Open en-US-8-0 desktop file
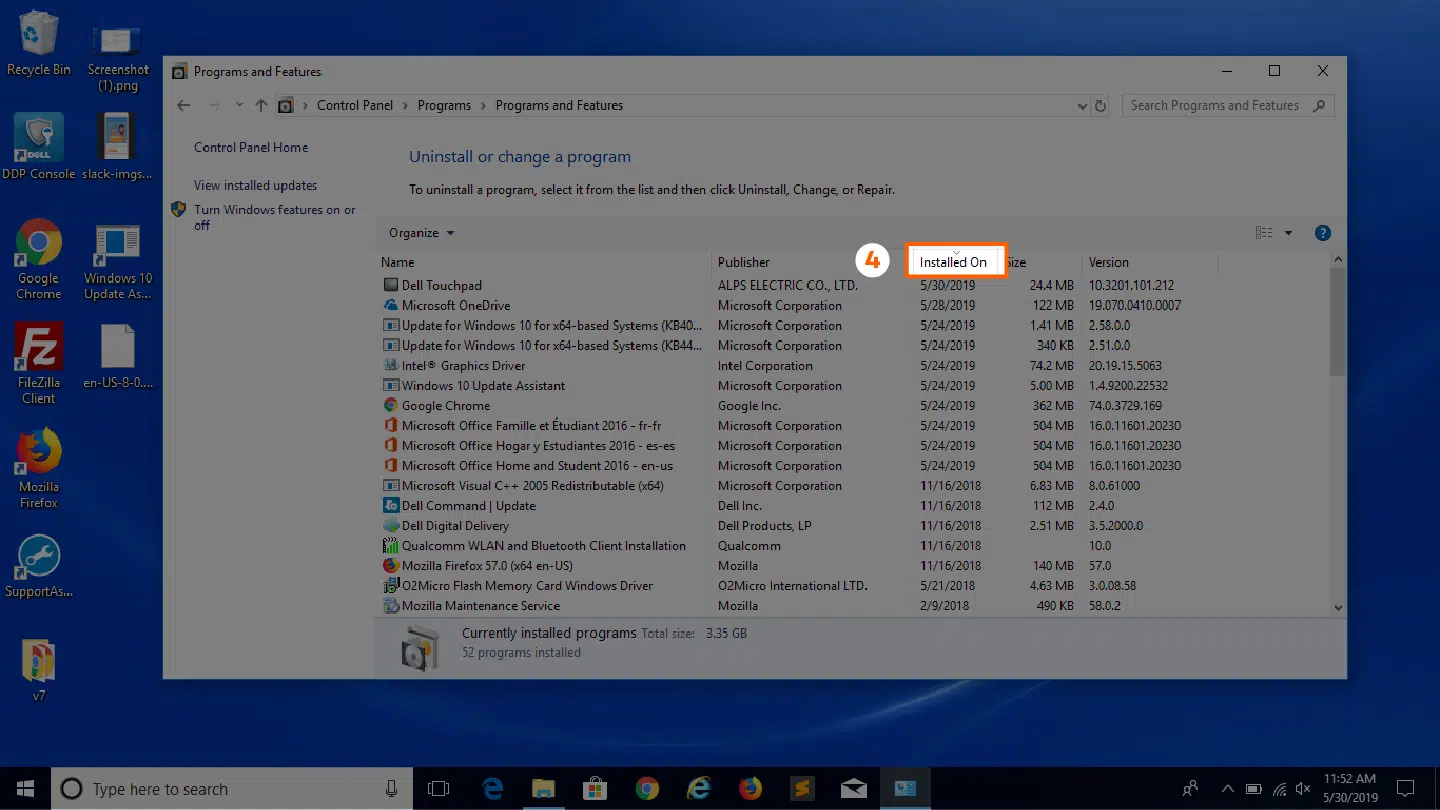The height and width of the screenshot is (810, 1440). click(x=118, y=357)
